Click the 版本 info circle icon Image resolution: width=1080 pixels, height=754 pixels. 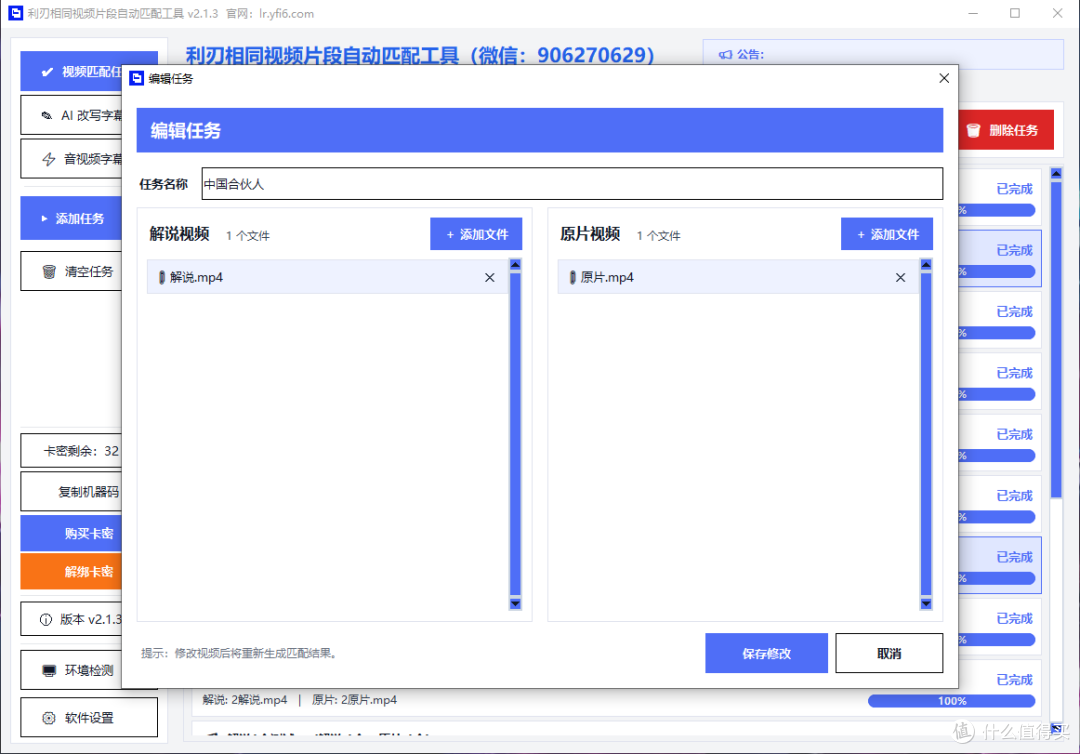click(46, 620)
